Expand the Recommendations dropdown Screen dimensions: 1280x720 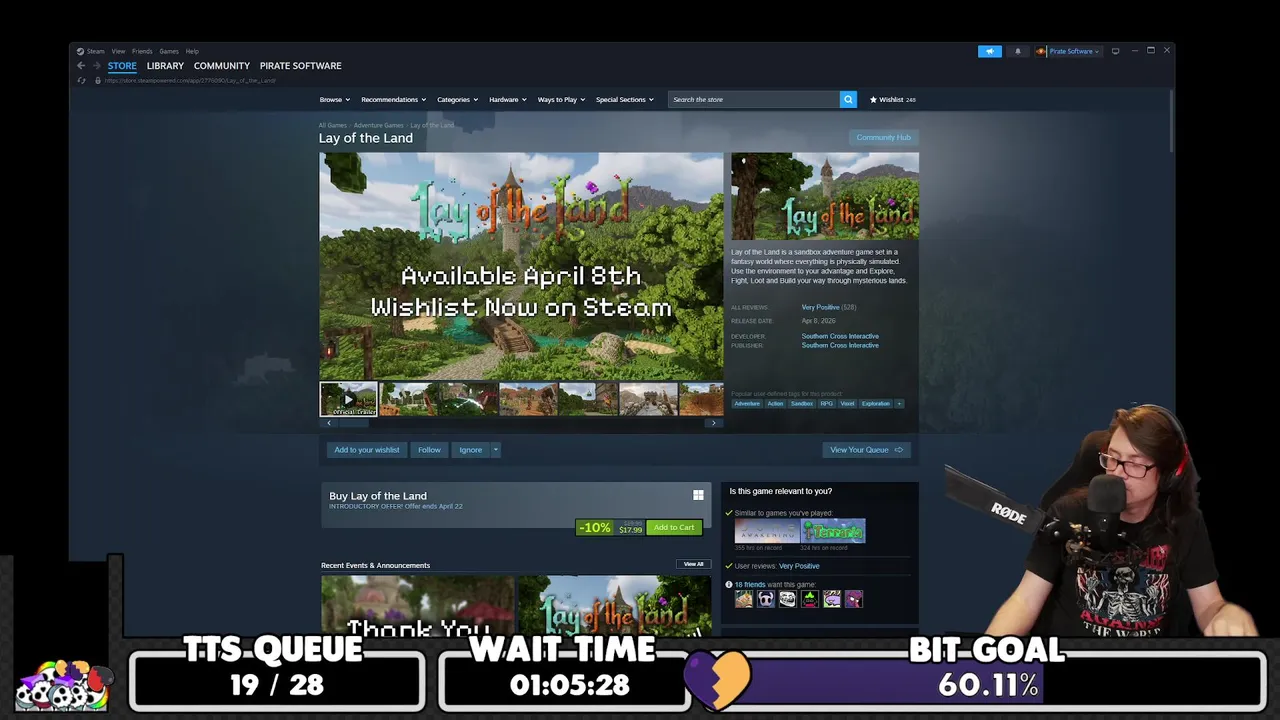pos(393,99)
